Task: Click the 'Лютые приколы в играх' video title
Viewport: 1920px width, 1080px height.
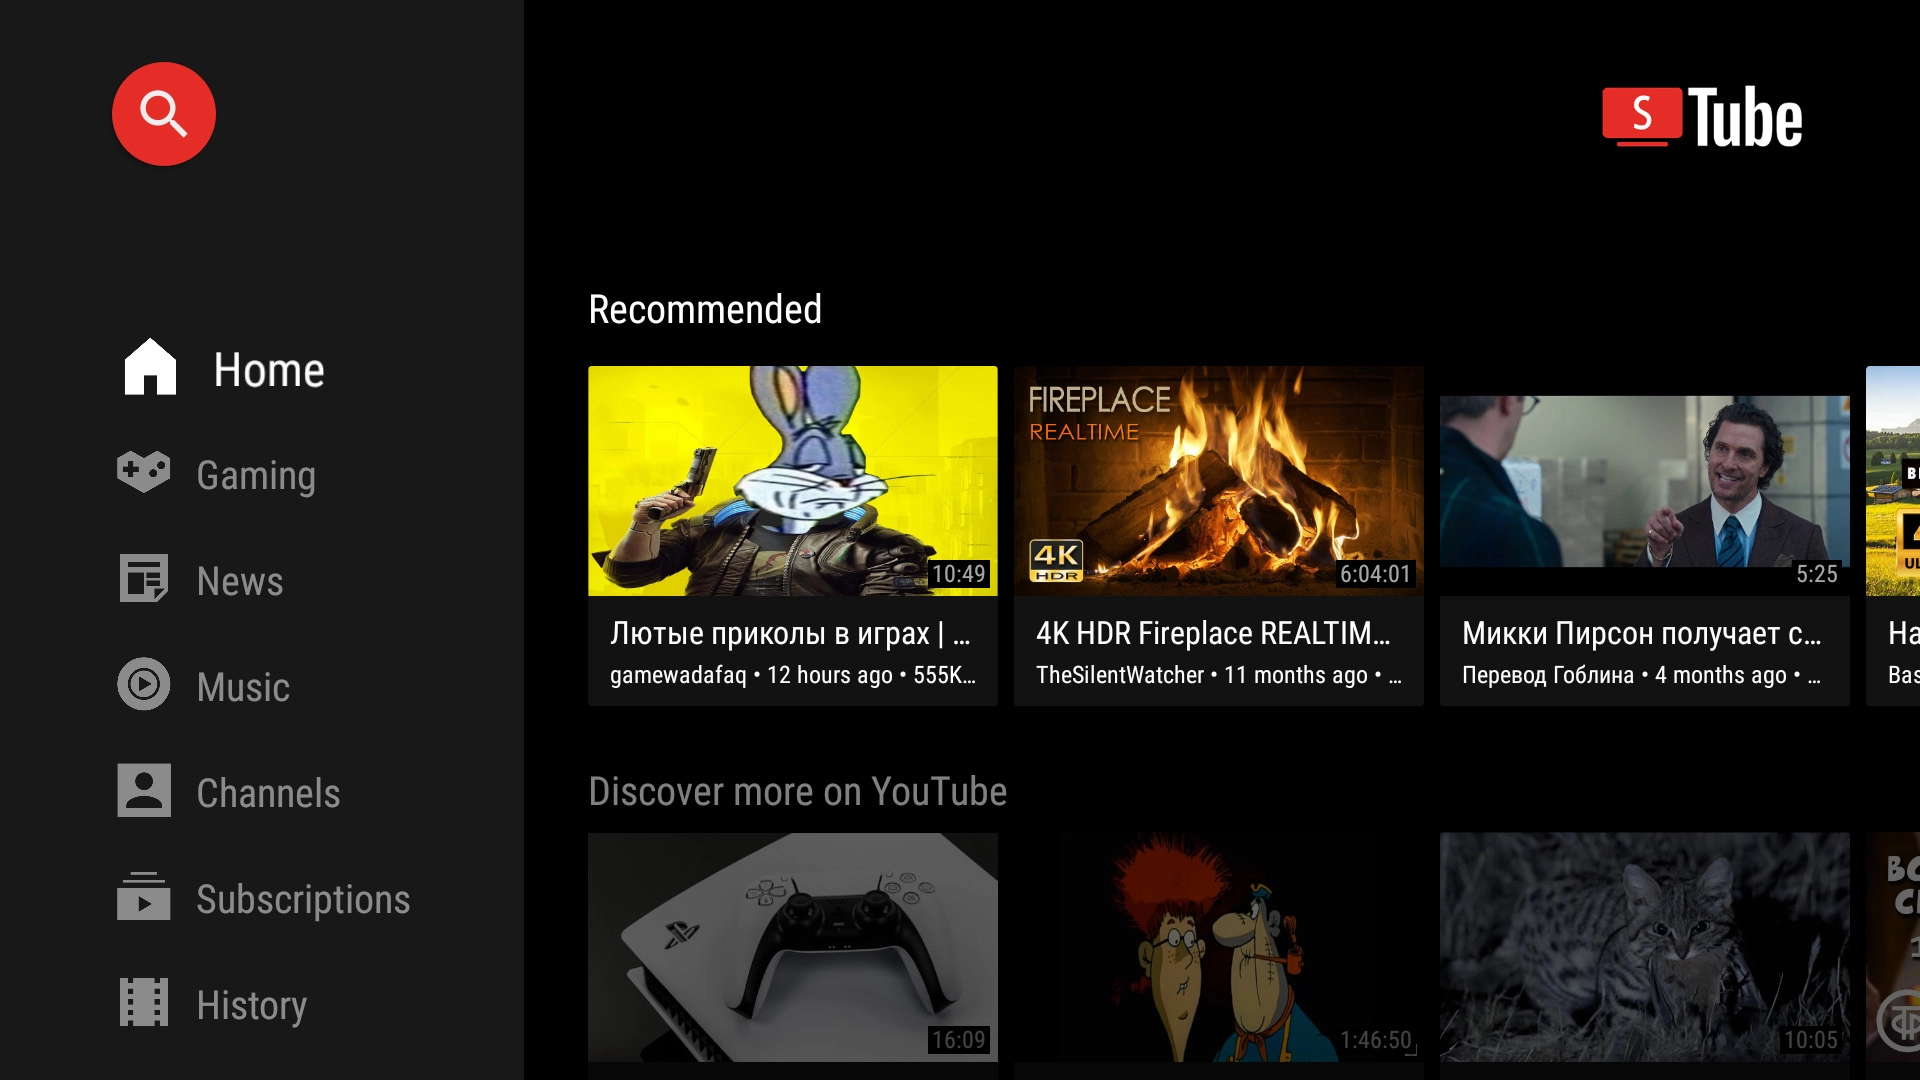Action: (x=792, y=633)
